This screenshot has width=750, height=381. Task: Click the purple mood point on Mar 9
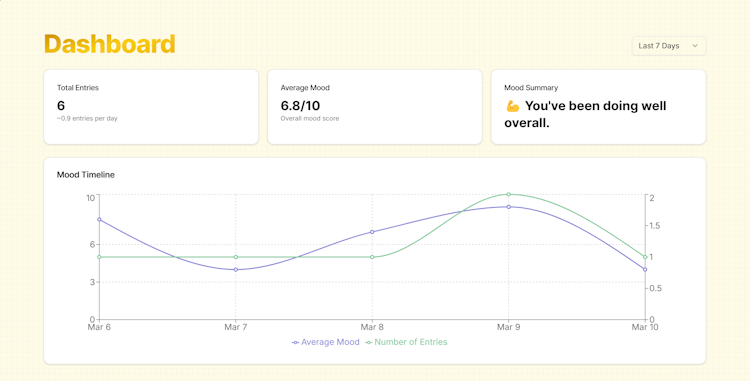pos(508,207)
